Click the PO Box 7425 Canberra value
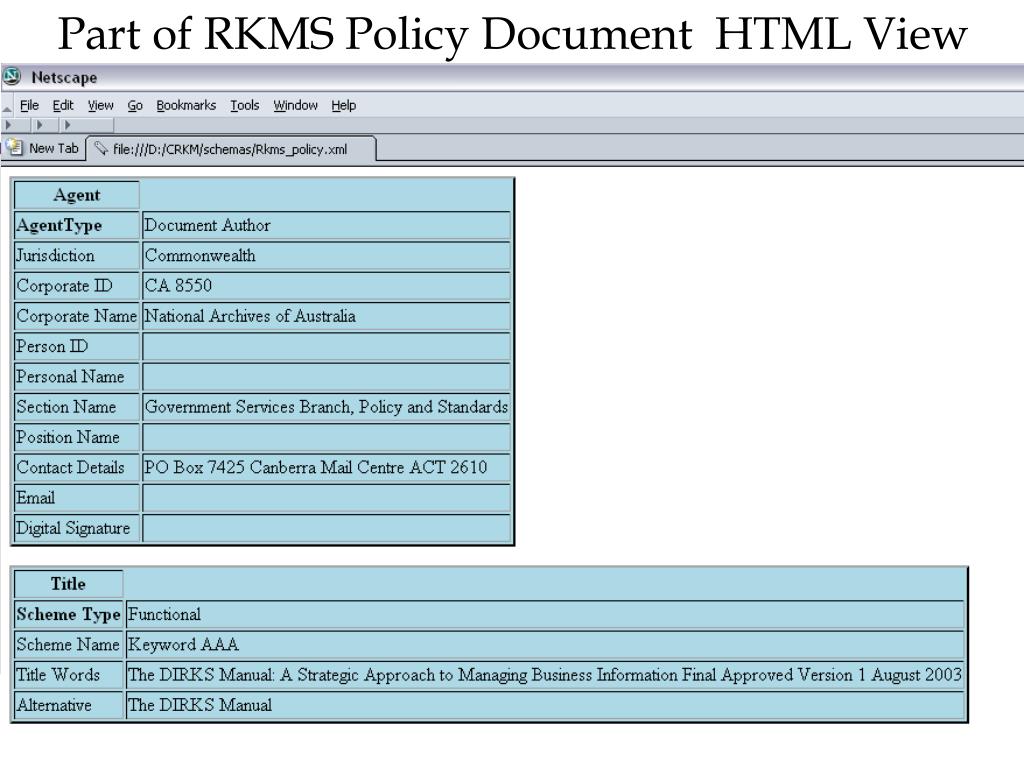Viewport: 1024px width, 768px height. (x=315, y=468)
